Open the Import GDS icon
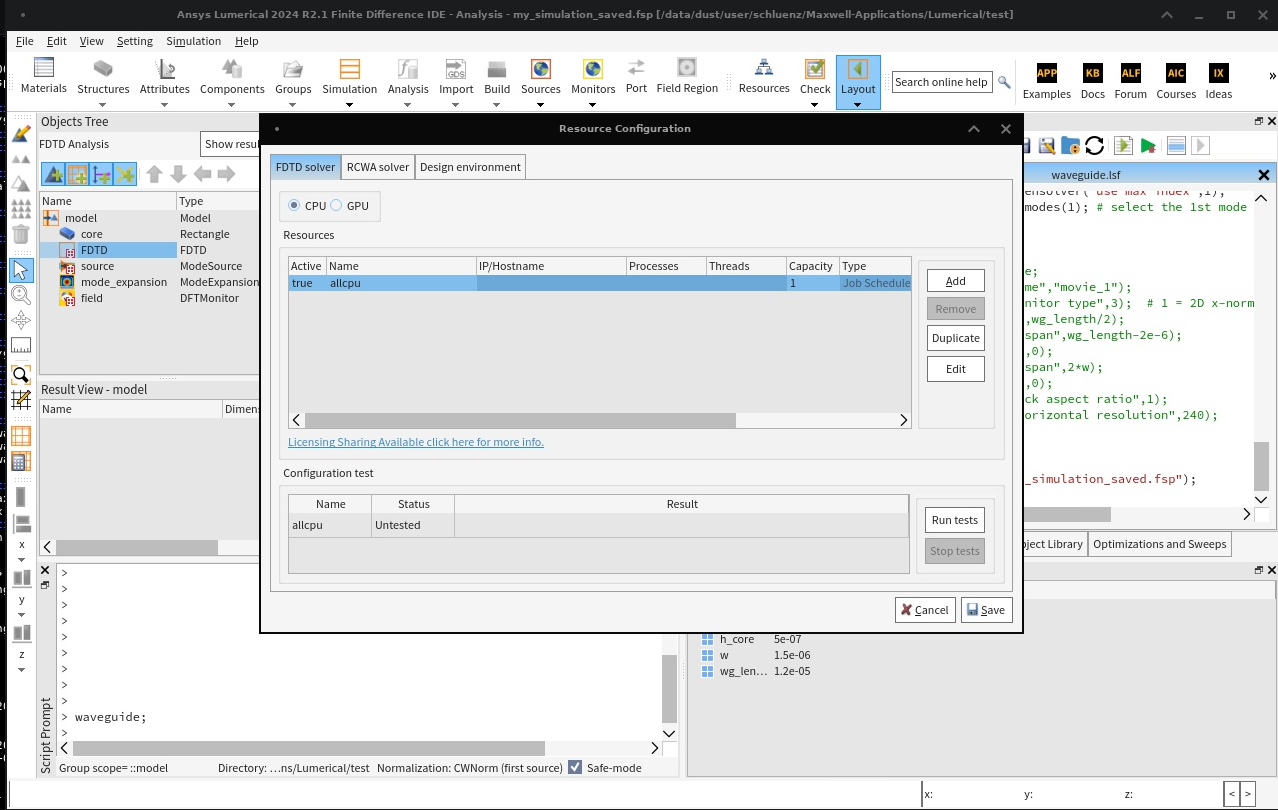The image size is (1278, 810). point(456,69)
